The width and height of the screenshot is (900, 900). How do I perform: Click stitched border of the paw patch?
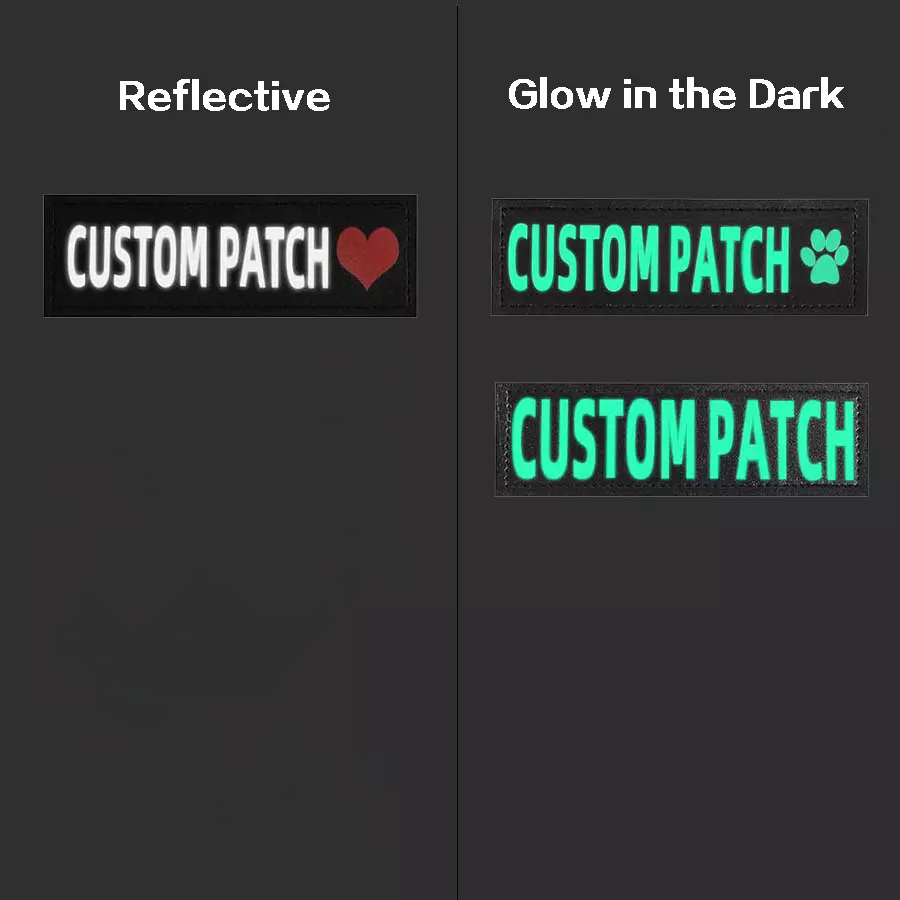(680, 208)
